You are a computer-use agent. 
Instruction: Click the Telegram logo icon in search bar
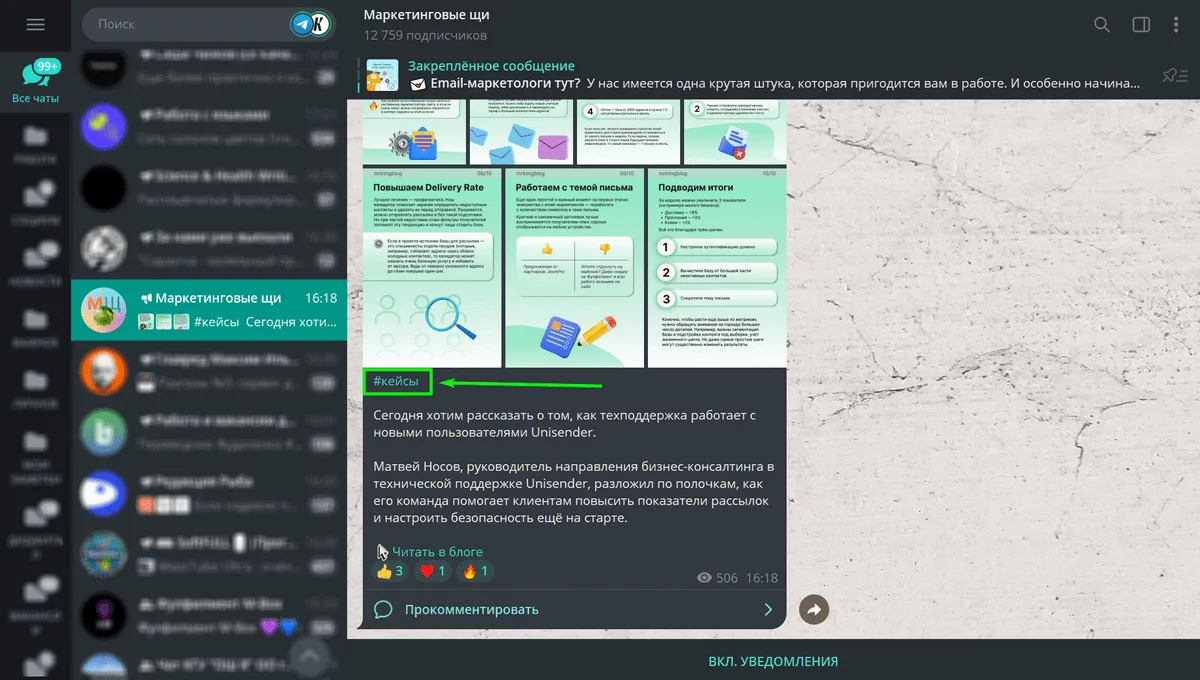[x=300, y=25]
